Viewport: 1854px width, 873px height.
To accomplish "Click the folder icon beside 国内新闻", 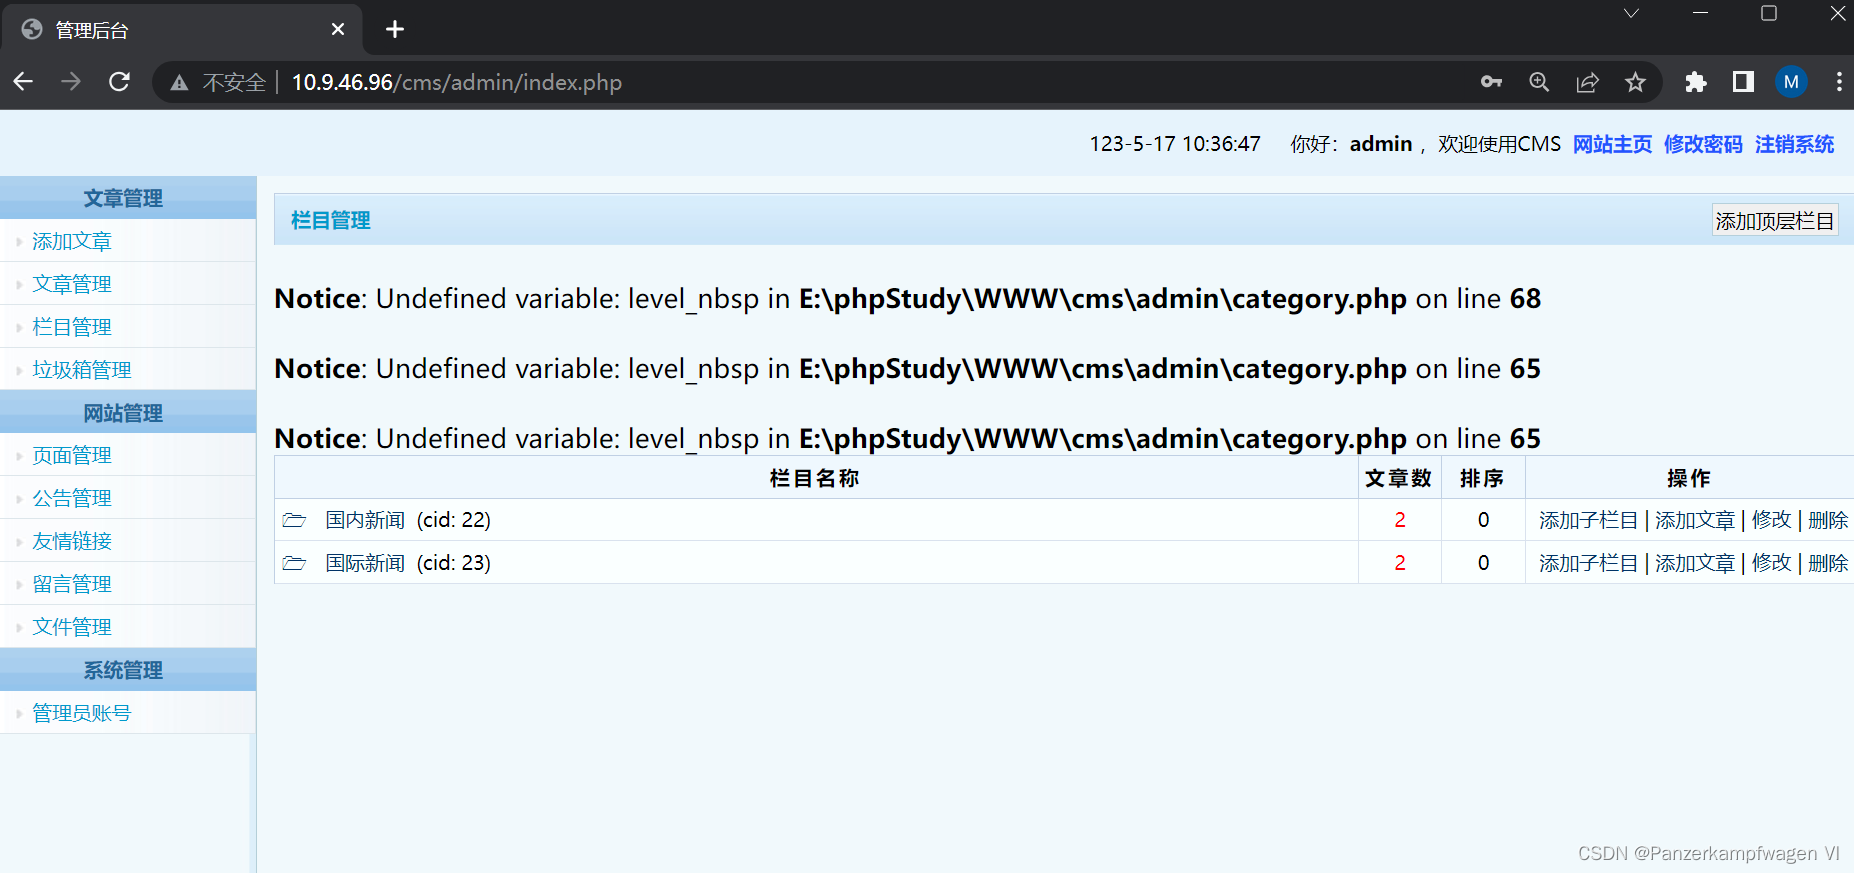I will coord(294,520).
